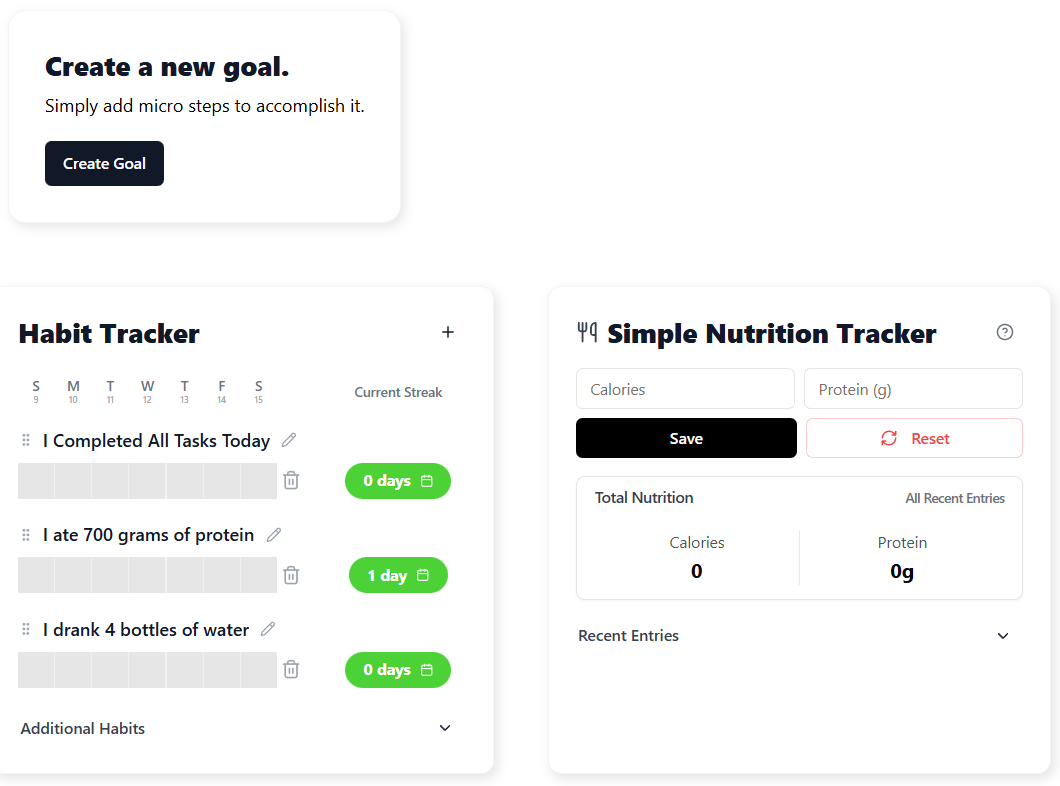This screenshot has height=786, width=1060.
Task: Open the All Recent Entries link
Action: click(x=955, y=498)
